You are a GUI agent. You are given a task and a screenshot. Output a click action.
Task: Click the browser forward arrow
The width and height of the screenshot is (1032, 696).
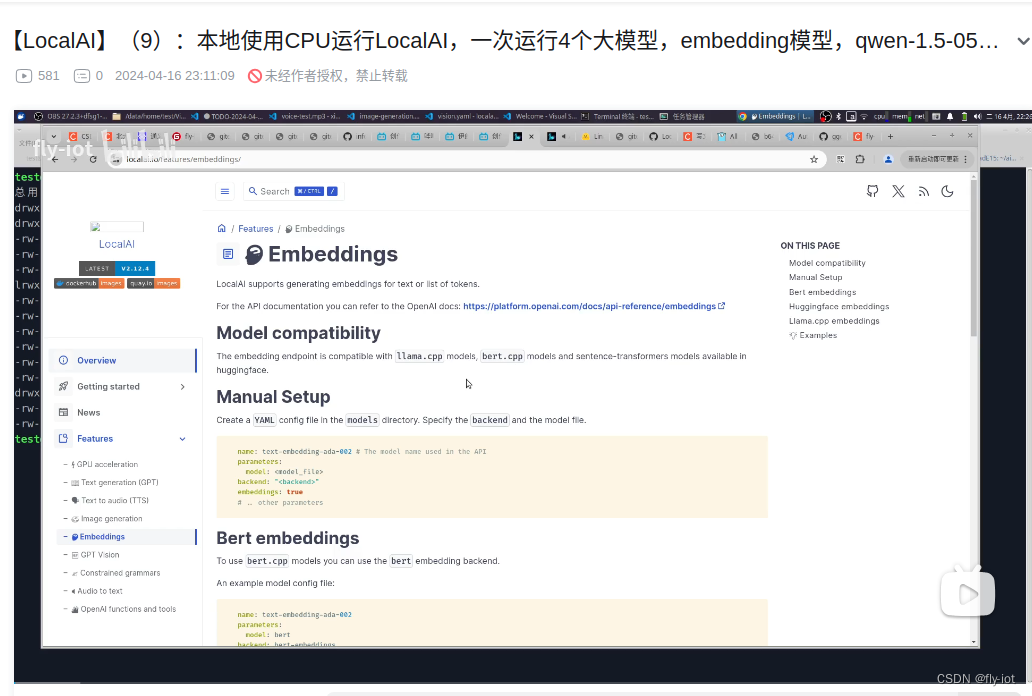tap(74, 159)
